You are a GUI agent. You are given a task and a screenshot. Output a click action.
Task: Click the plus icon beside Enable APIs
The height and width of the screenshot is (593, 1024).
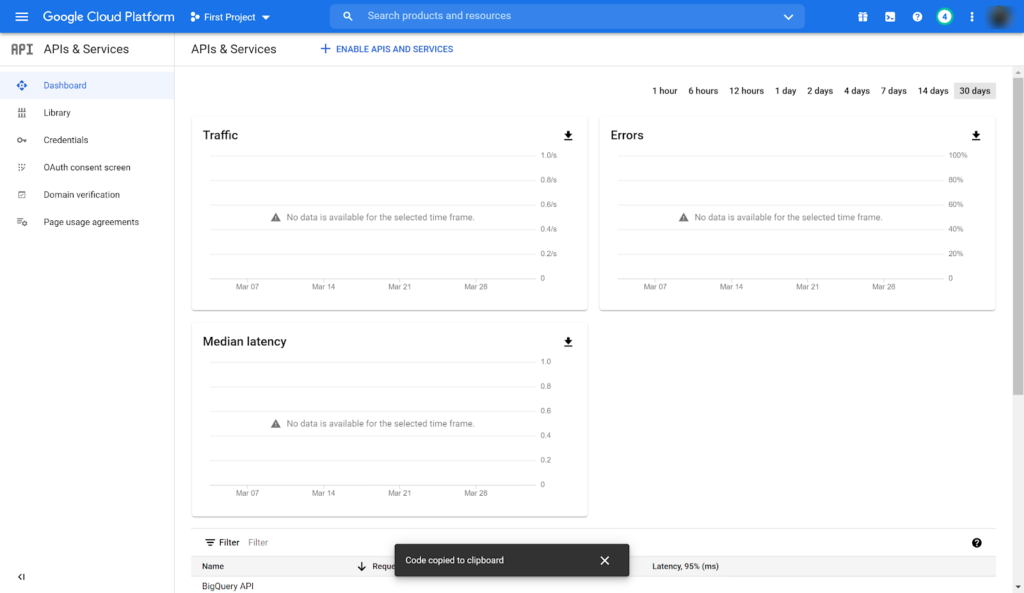325,49
